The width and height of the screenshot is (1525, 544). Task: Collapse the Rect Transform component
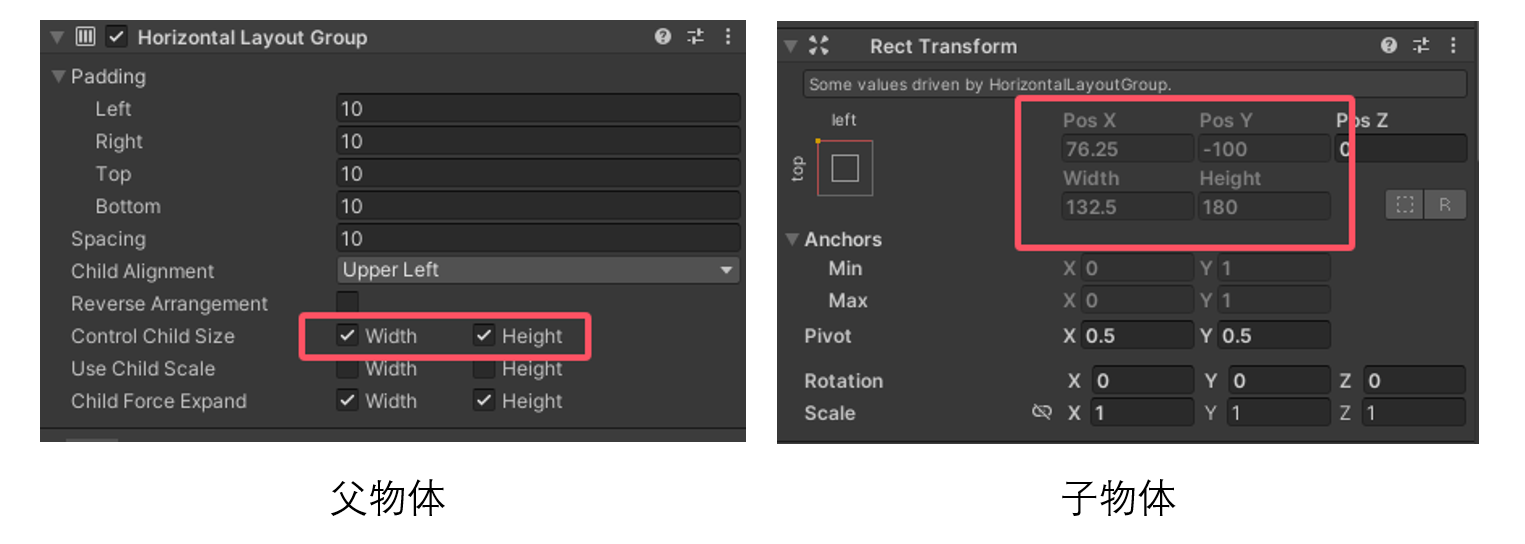[x=791, y=46]
